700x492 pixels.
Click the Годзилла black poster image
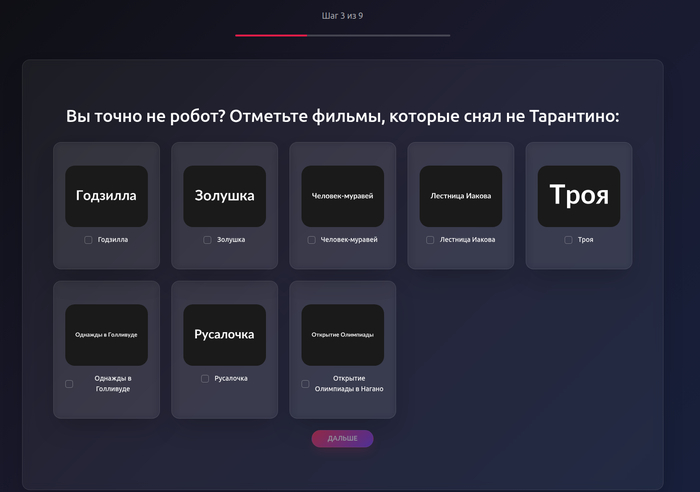click(106, 196)
